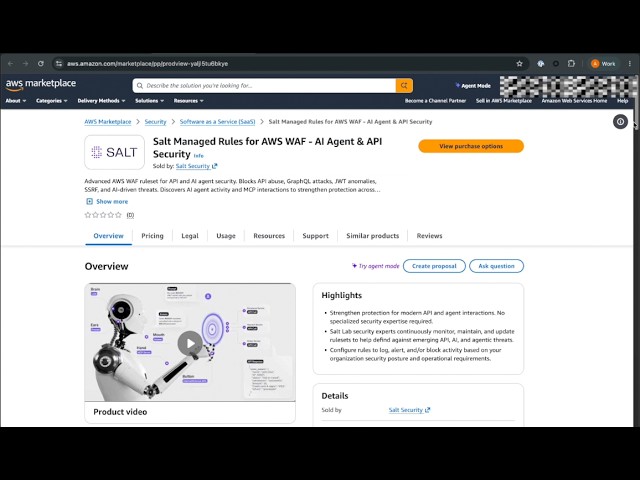
Task: Click Sell in AWS Marketplace link
Action: [x=504, y=101]
